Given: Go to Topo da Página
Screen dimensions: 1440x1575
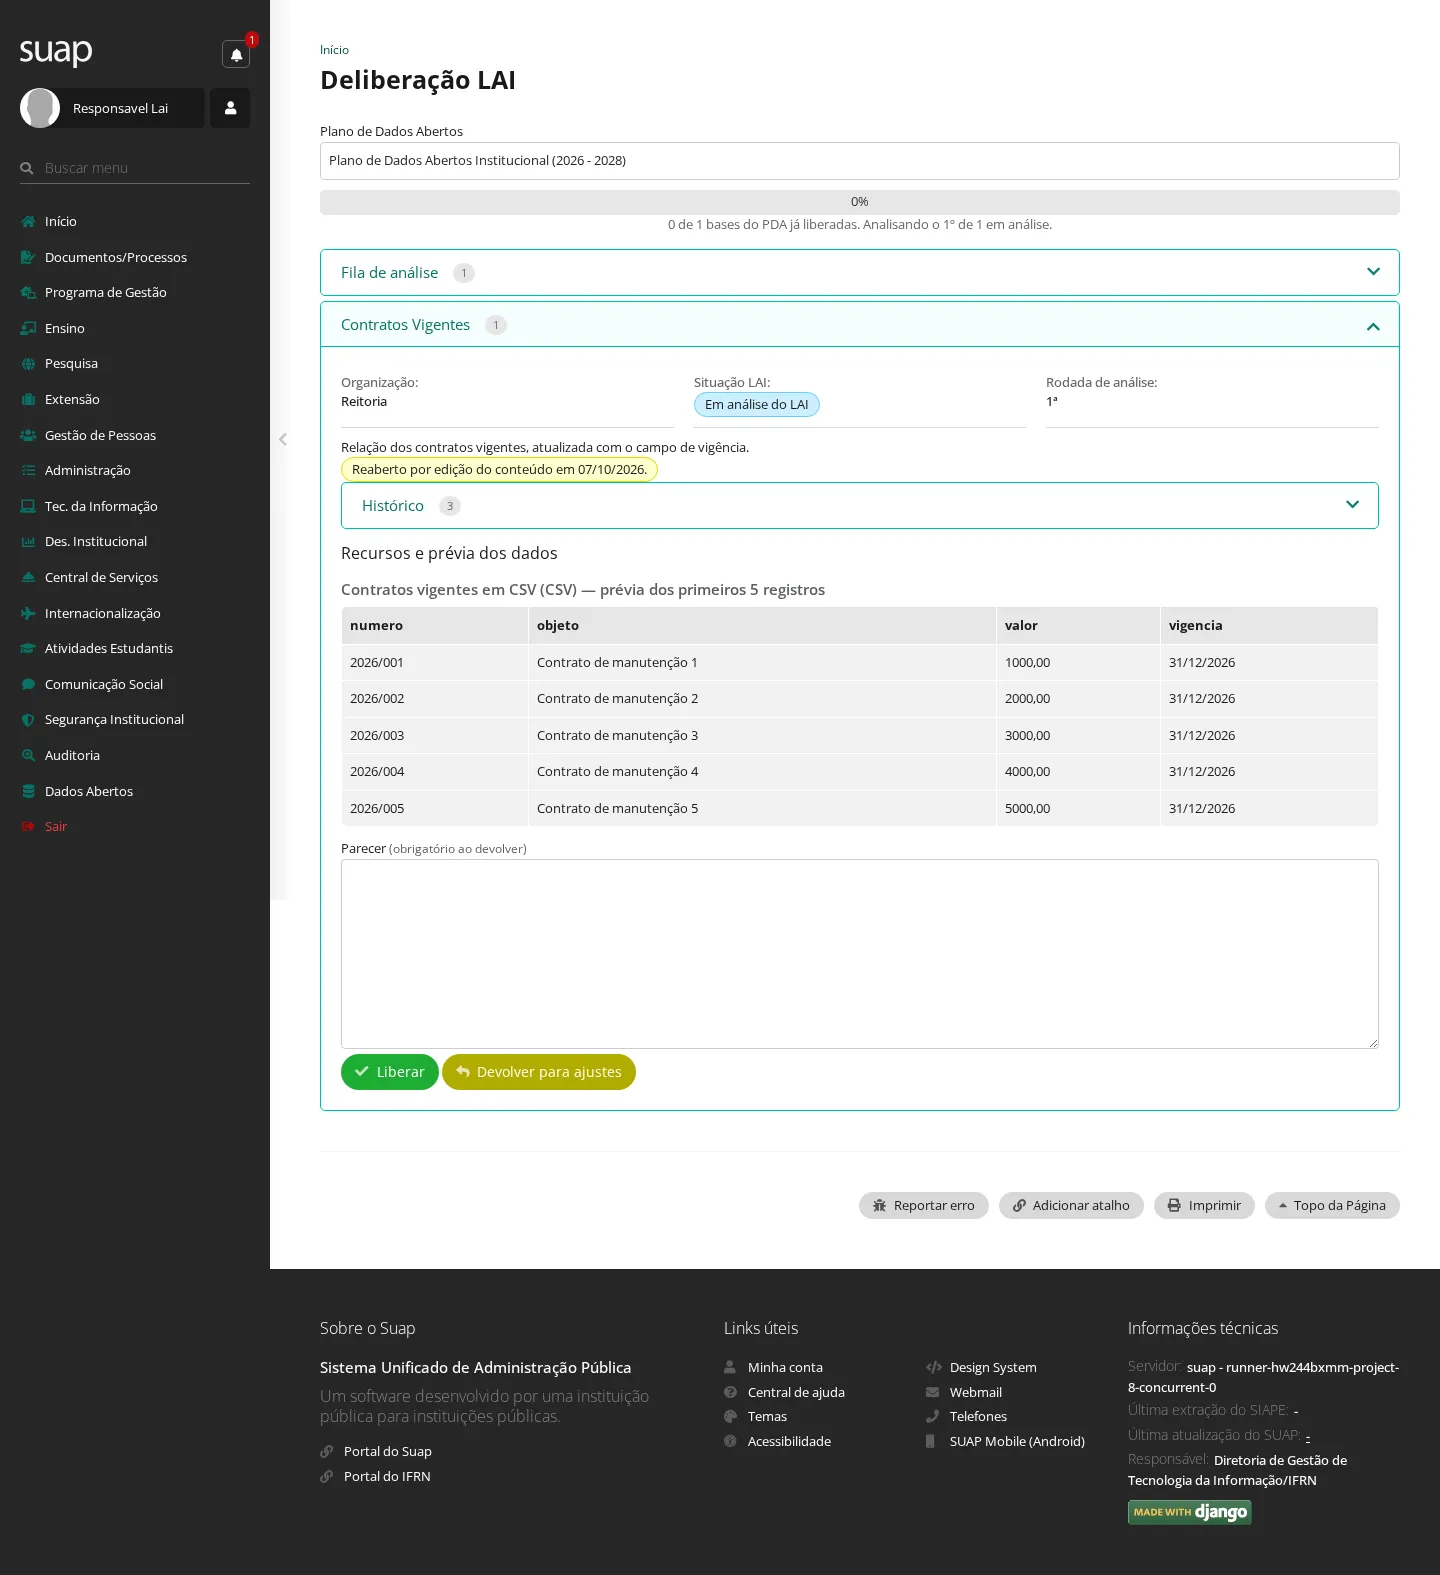Looking at the screenshot, I should point(1332,1206).
